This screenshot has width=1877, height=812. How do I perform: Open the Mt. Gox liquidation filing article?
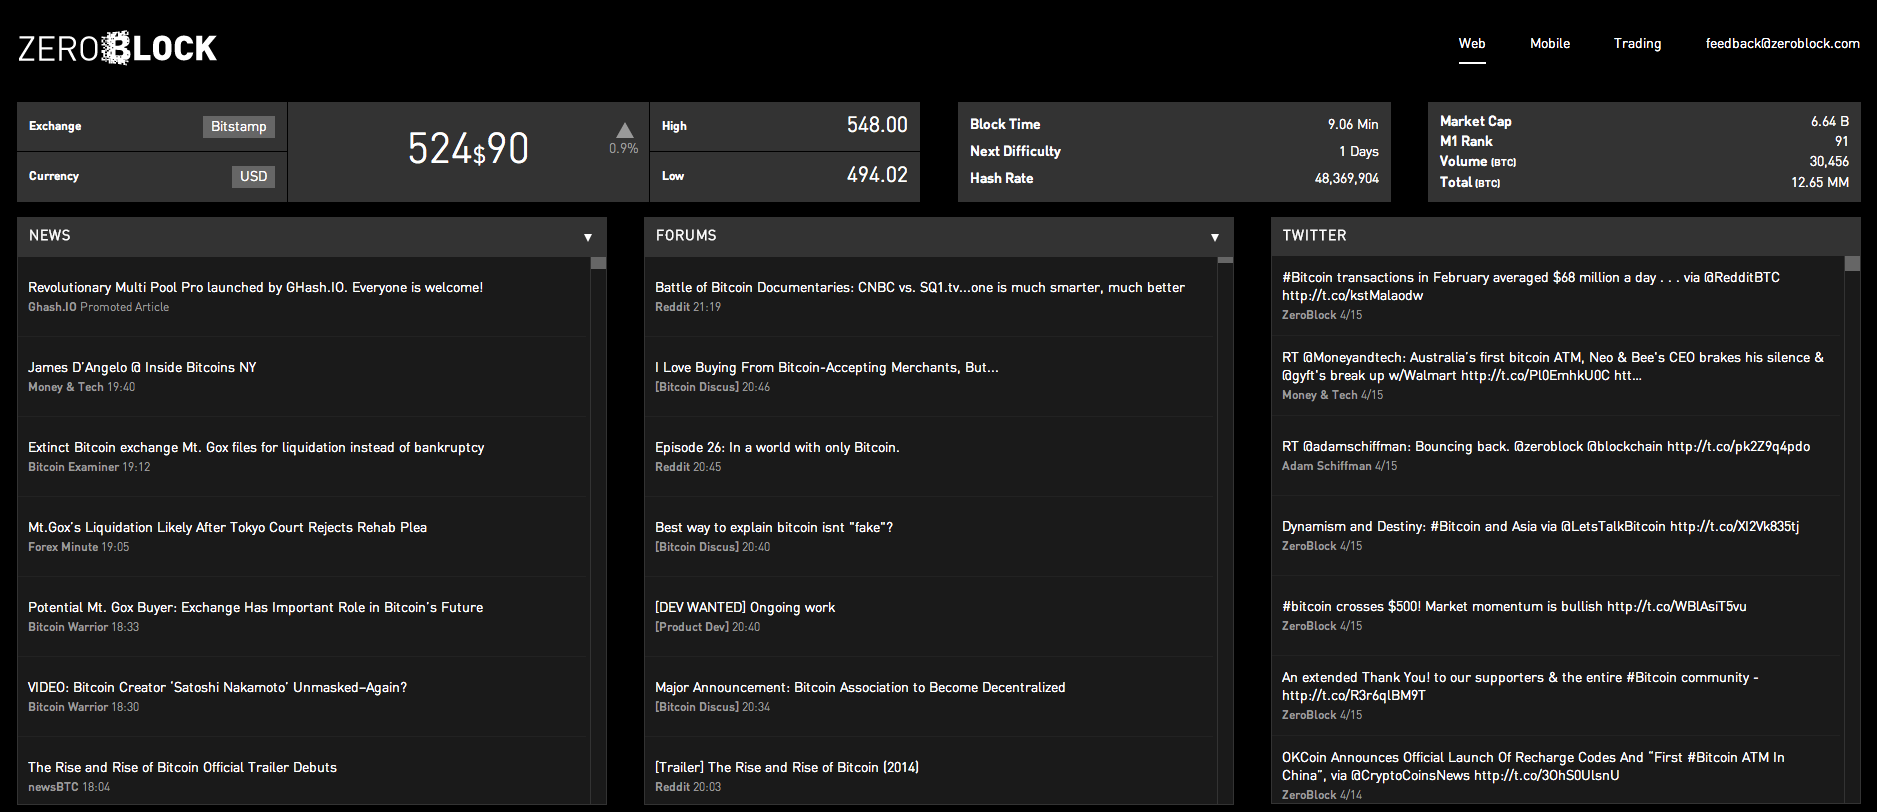(256, 447)
